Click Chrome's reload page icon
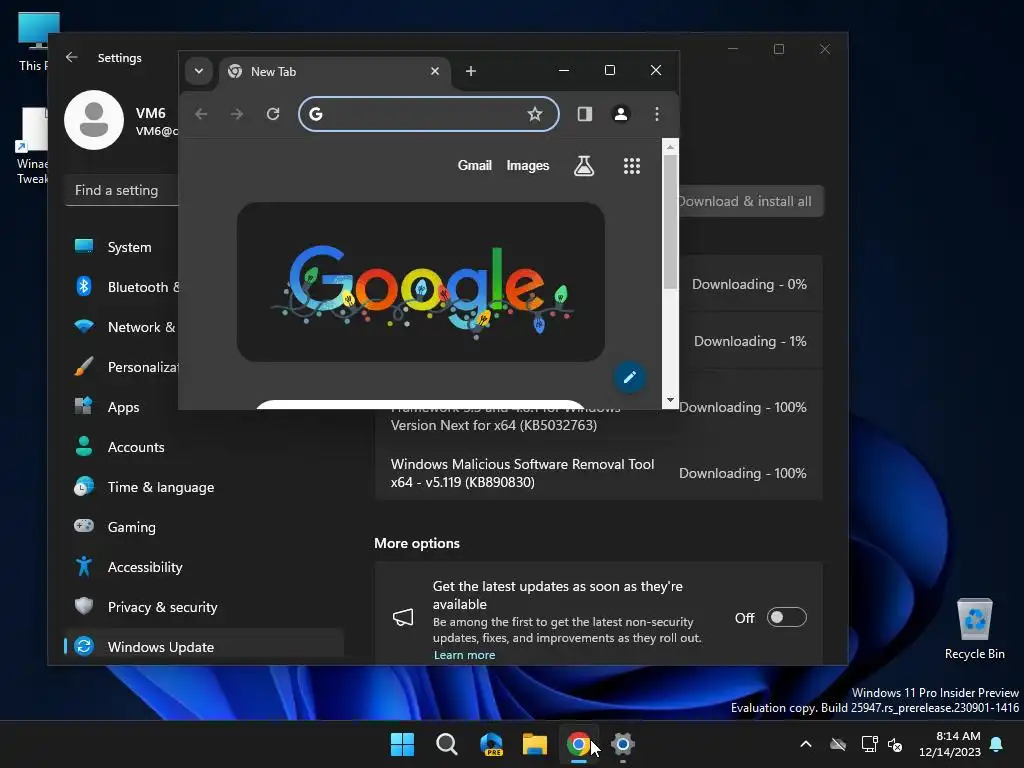The image size is (1024, 768). (x=273, y=114)
